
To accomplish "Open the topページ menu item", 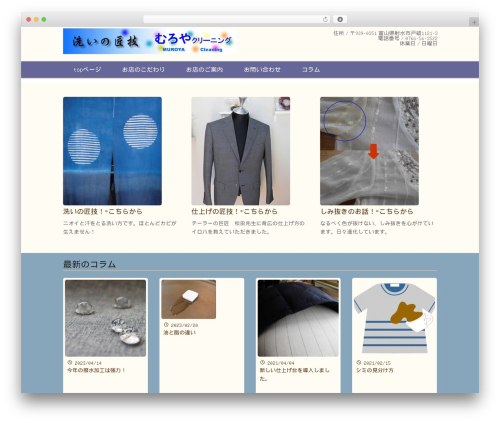I will 87,69.
